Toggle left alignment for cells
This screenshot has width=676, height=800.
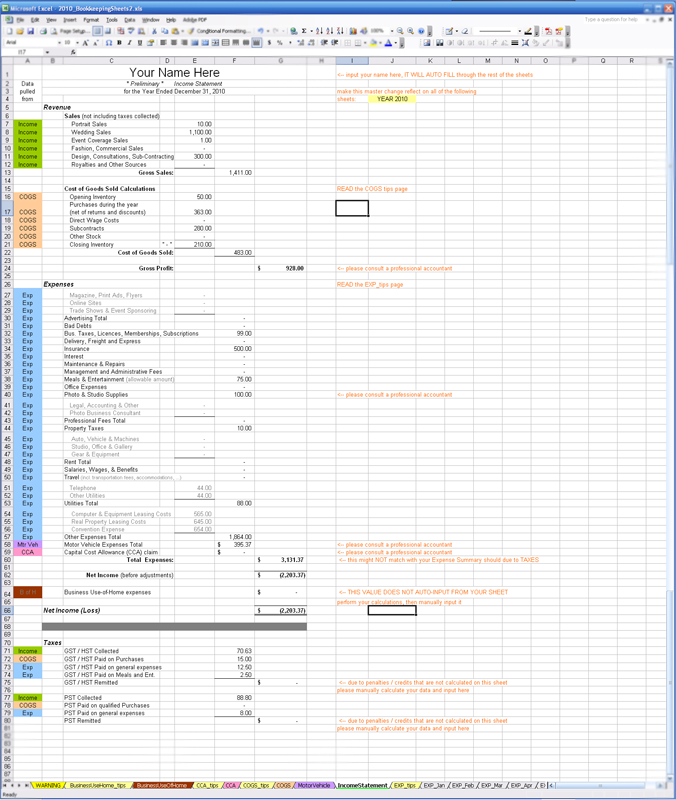163,42
